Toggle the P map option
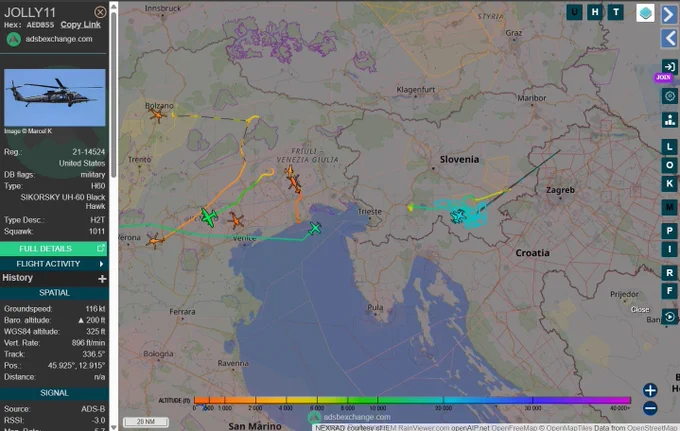This screenshot has height=431, width=680. point(670,231)
